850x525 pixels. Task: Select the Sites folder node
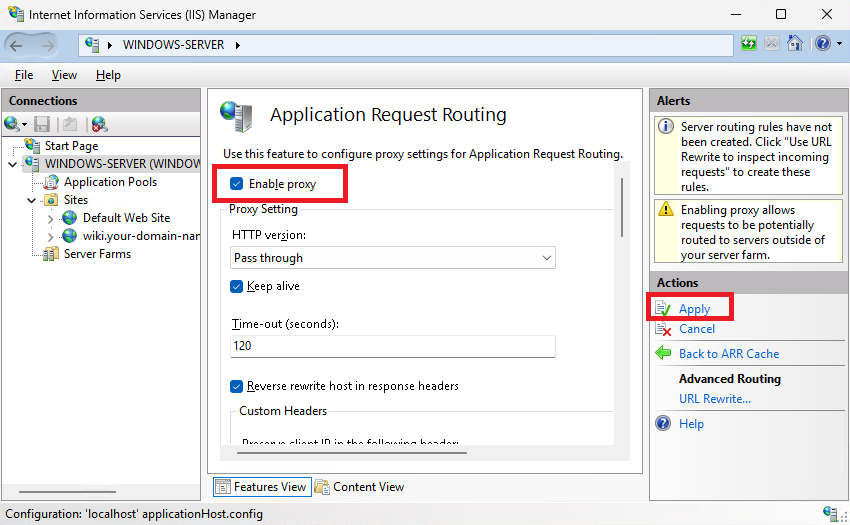[76, 200]
